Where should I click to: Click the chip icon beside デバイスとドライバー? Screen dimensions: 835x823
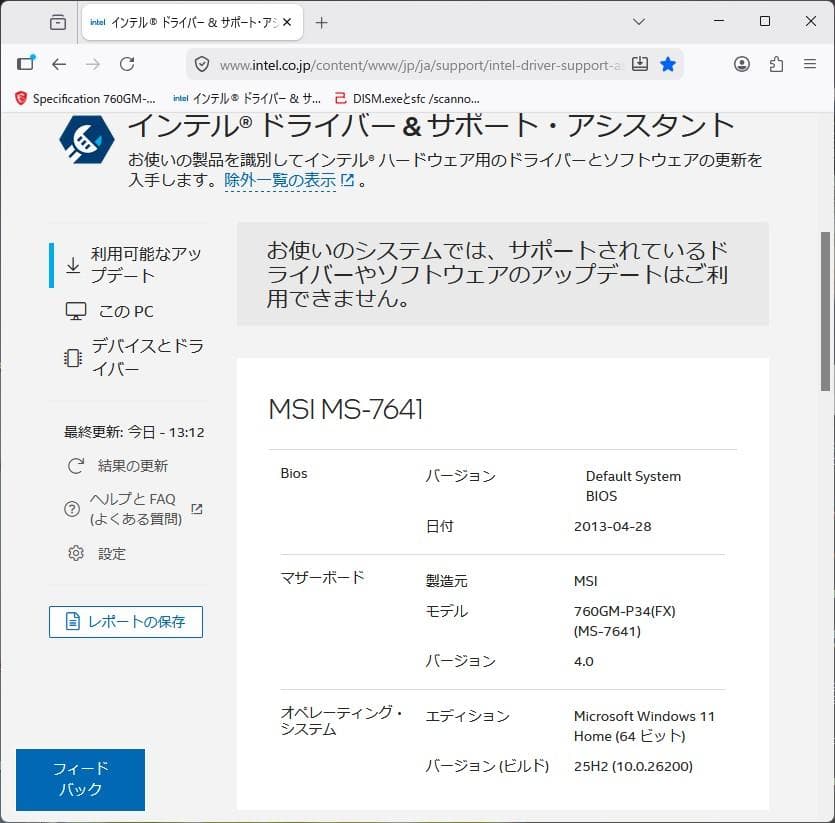coord(73,358)
